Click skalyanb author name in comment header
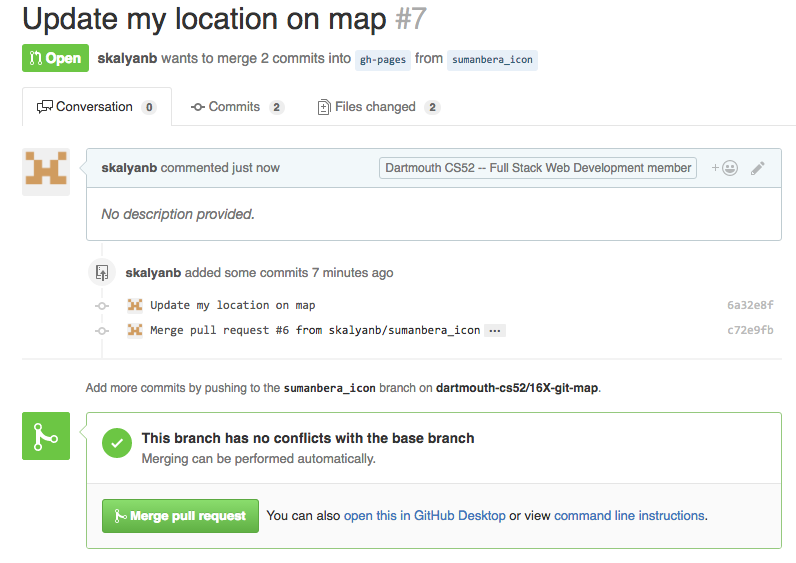The height and width of the screenshot is (563, 796). 129,168
